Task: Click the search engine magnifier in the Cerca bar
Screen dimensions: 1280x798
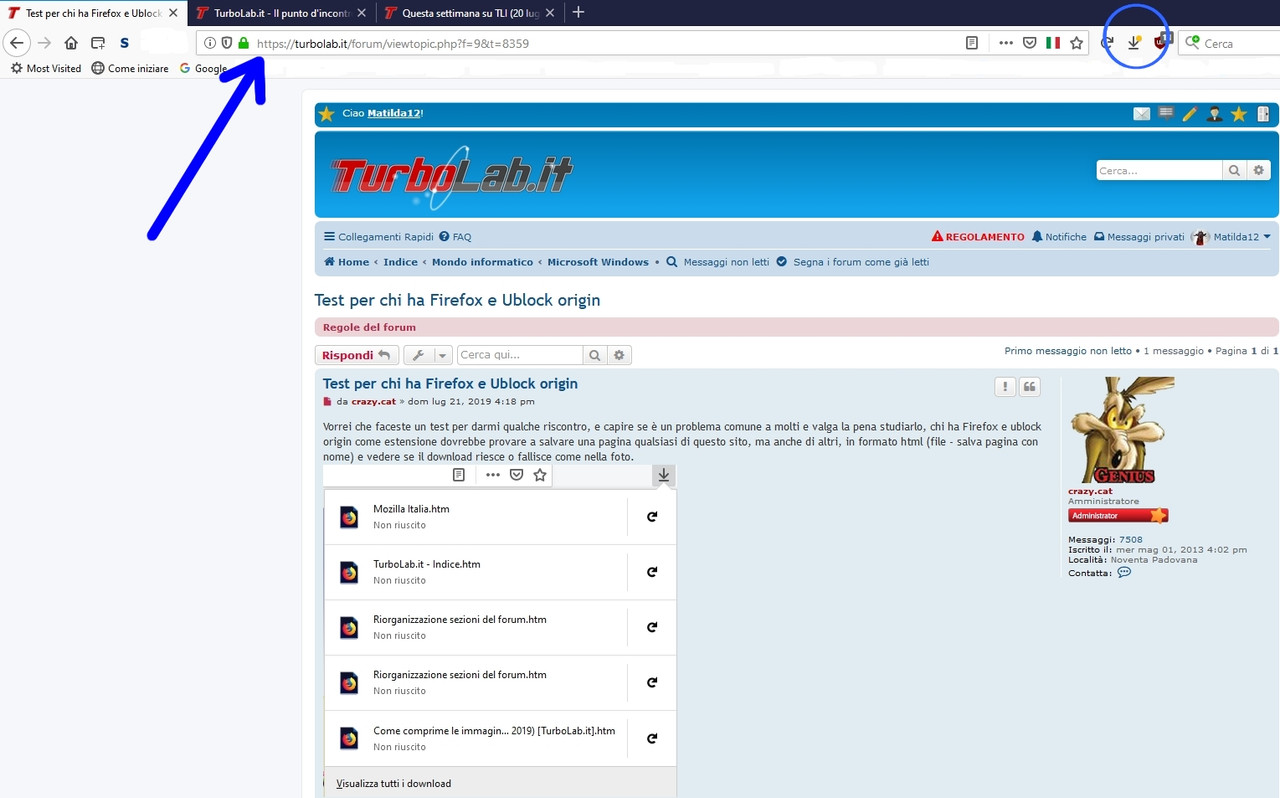Action: click(x=1192, y=43)
